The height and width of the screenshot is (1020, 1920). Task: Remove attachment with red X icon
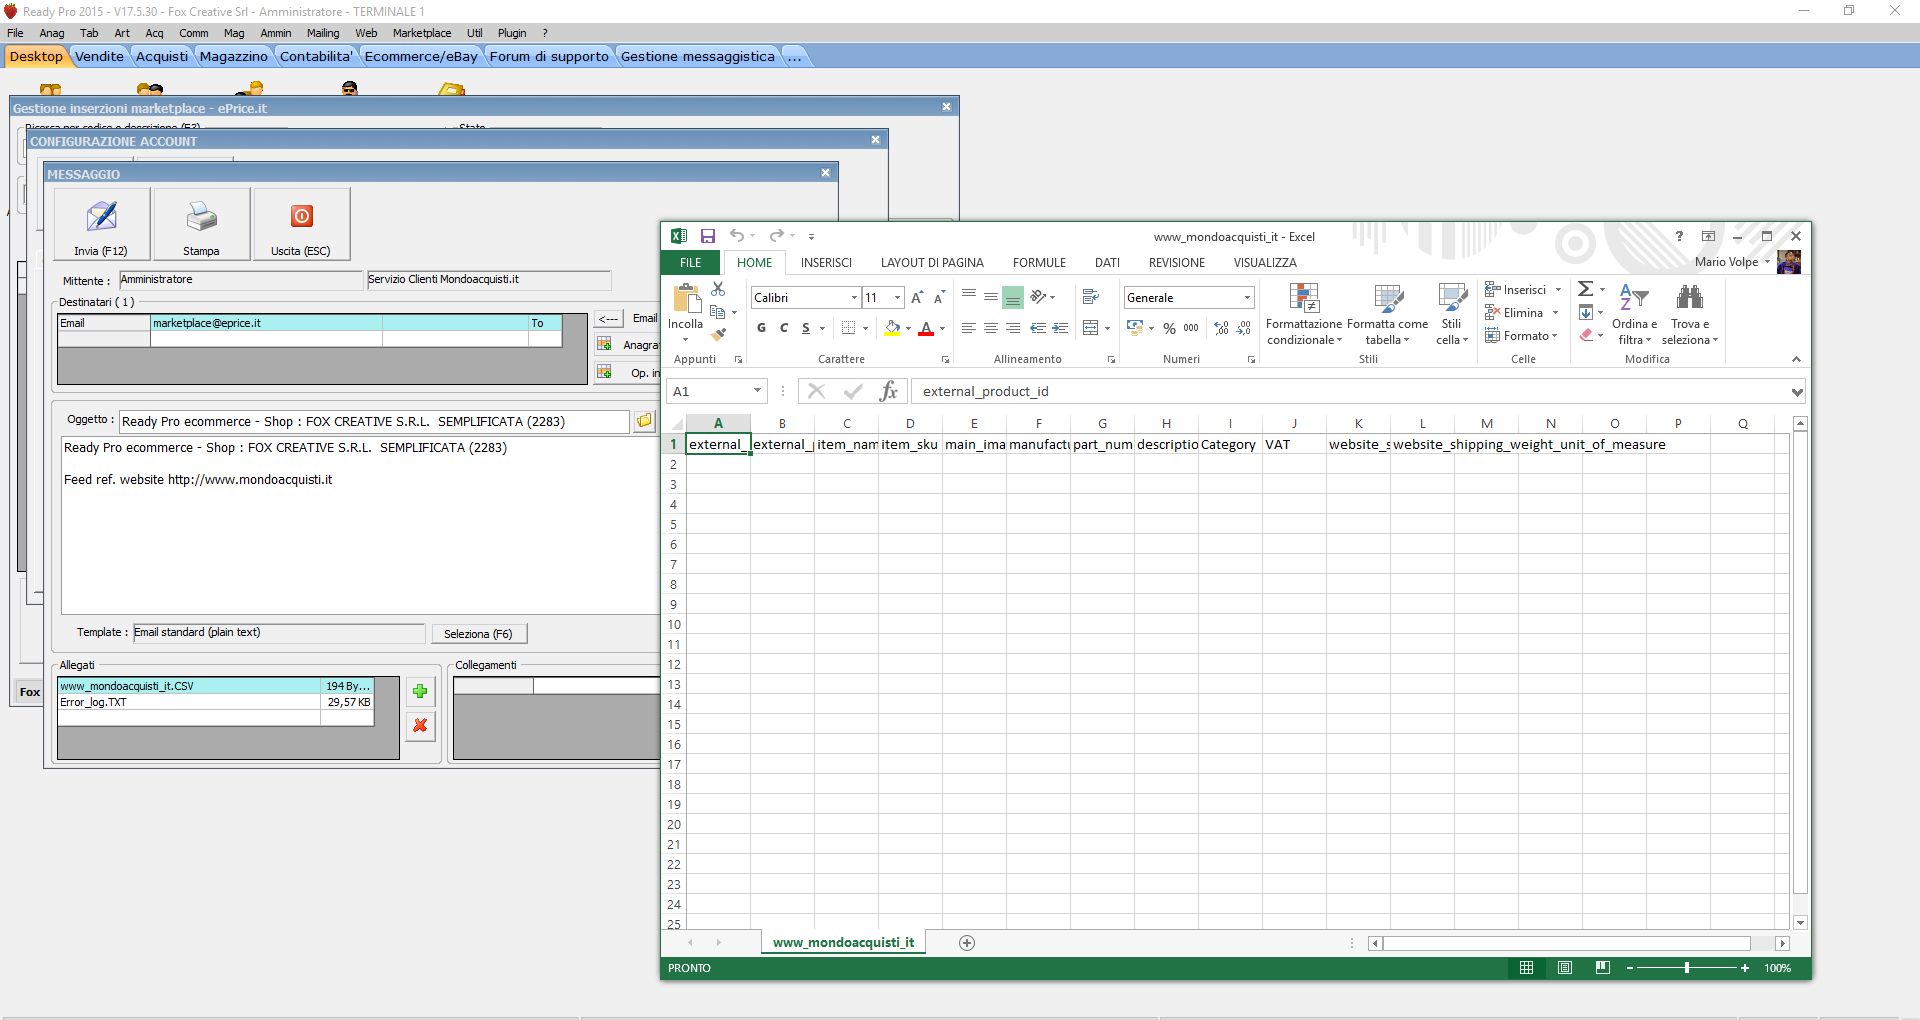pyautogui.click(x=420, y=726)
